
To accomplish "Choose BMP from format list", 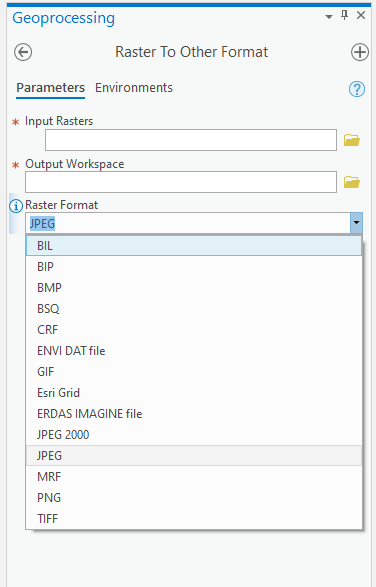I will pyautogui.click(x=194, y=288).
